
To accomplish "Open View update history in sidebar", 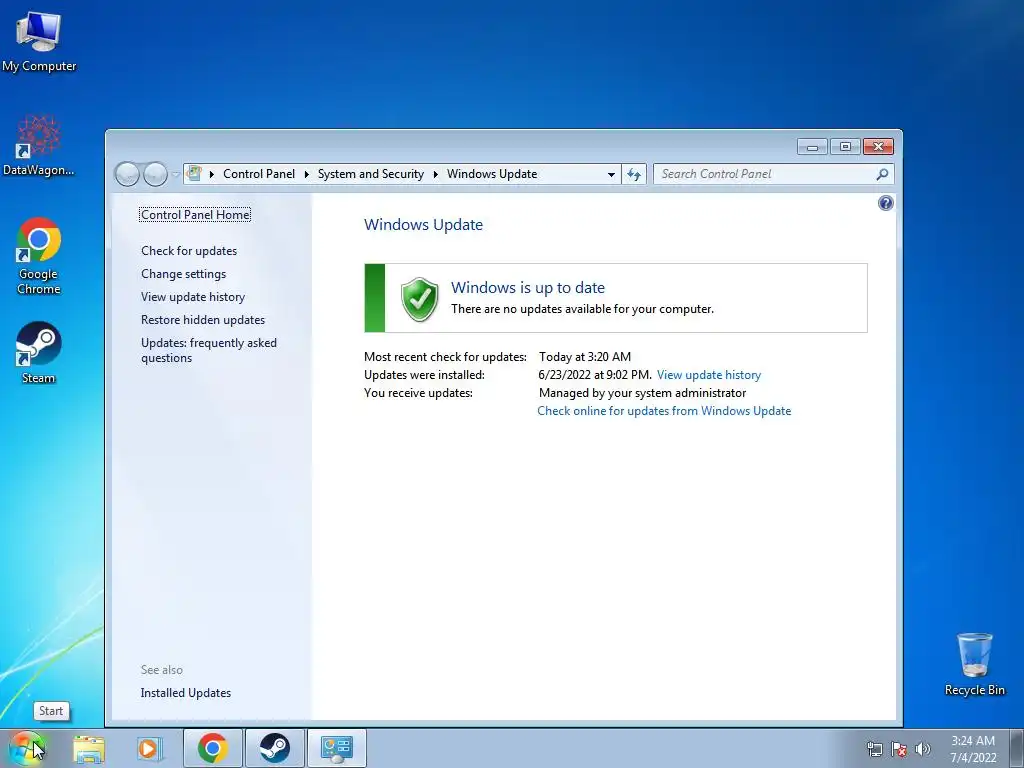I will [x=193, y=296].
